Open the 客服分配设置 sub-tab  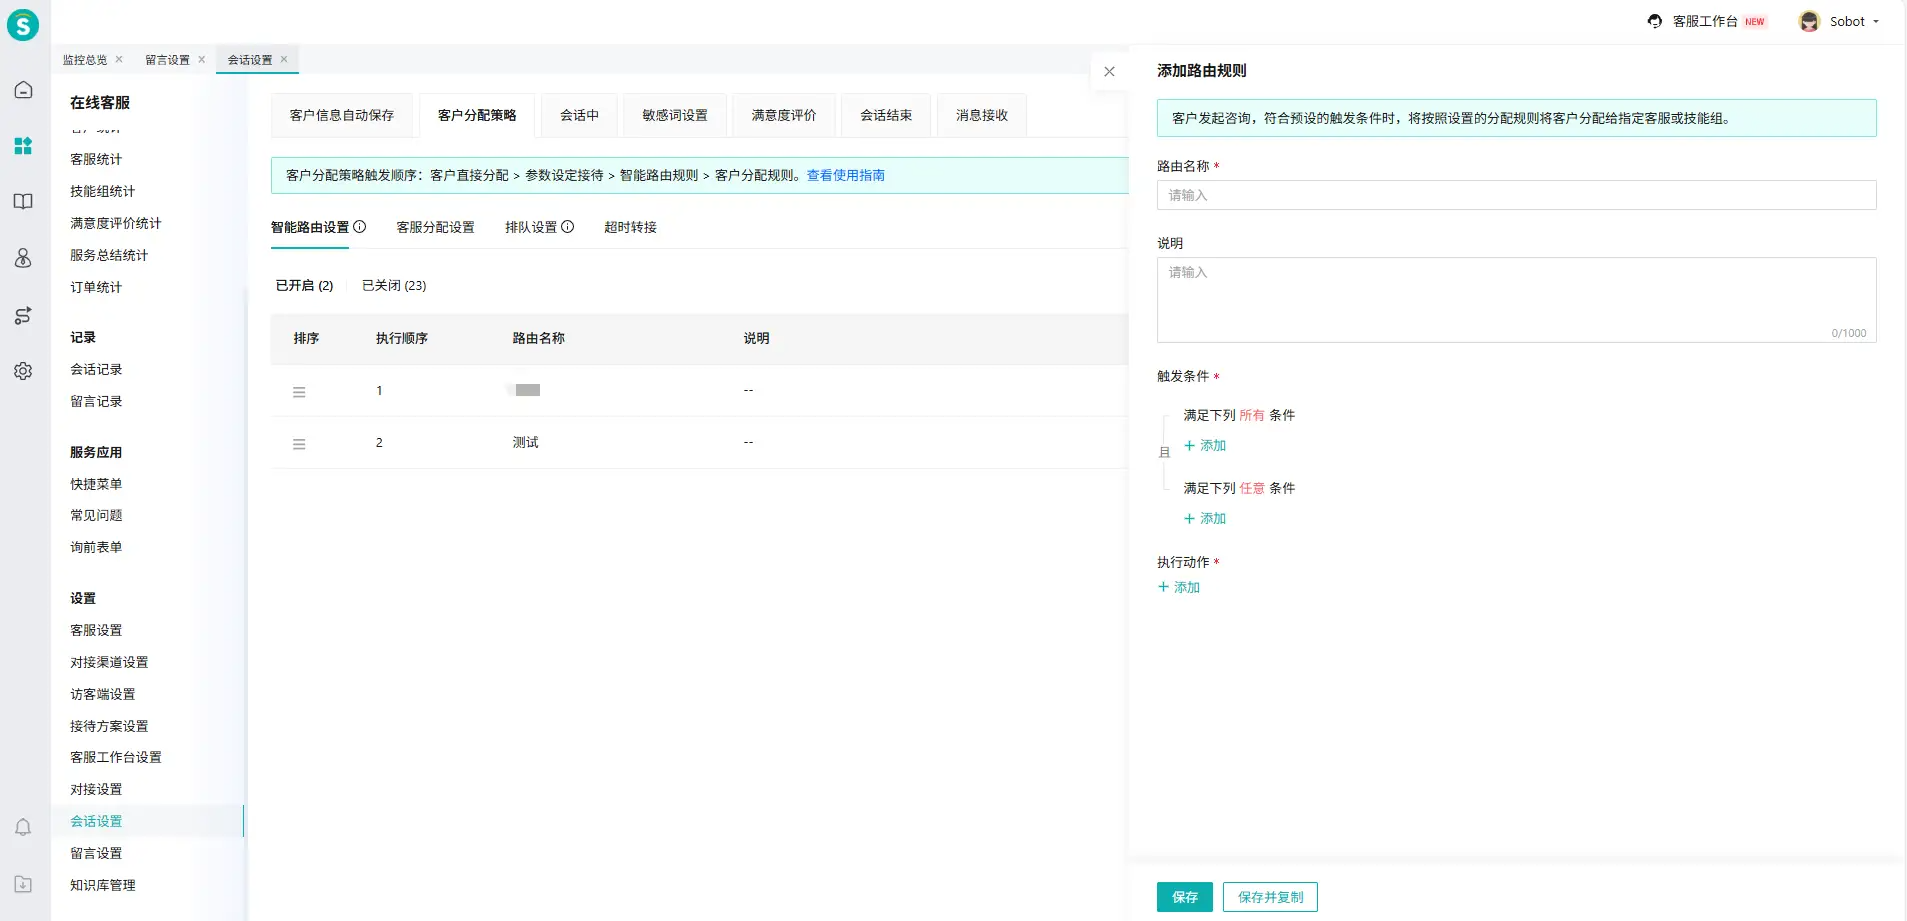click(x=435, y=227)
